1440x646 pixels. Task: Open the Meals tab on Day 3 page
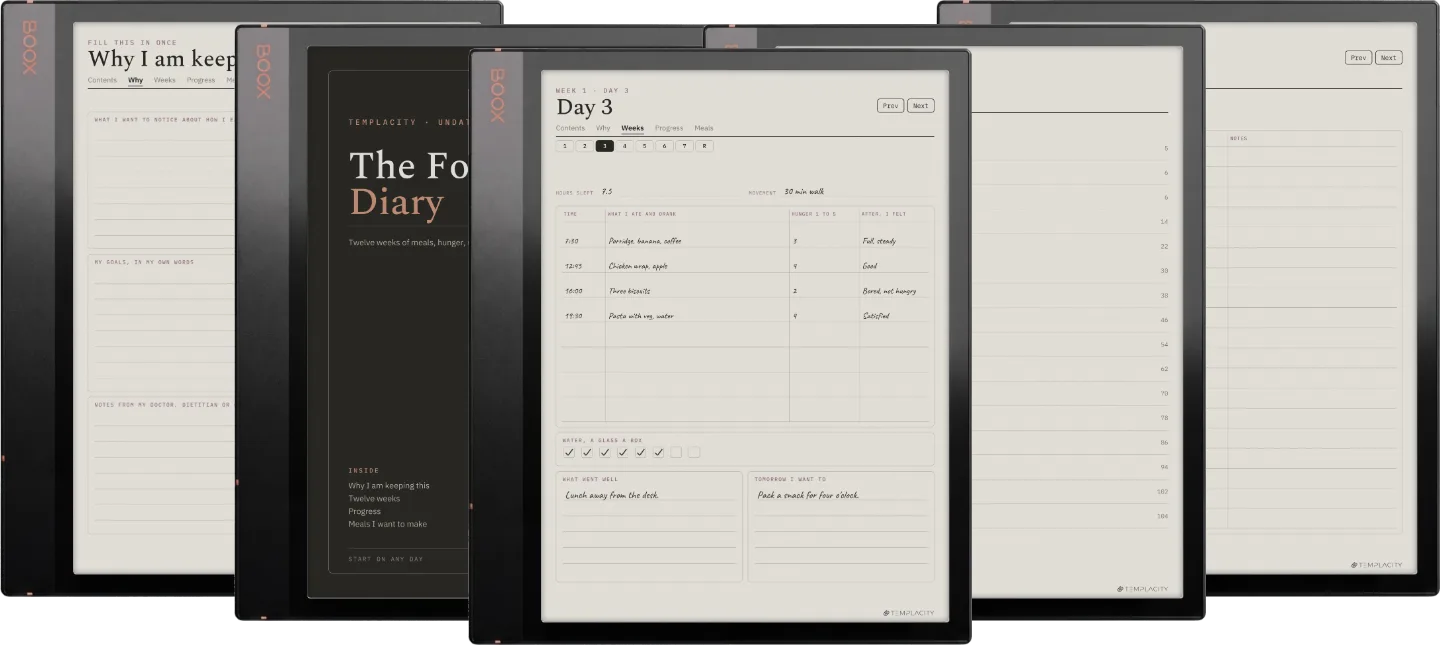[x=704, y=128]
